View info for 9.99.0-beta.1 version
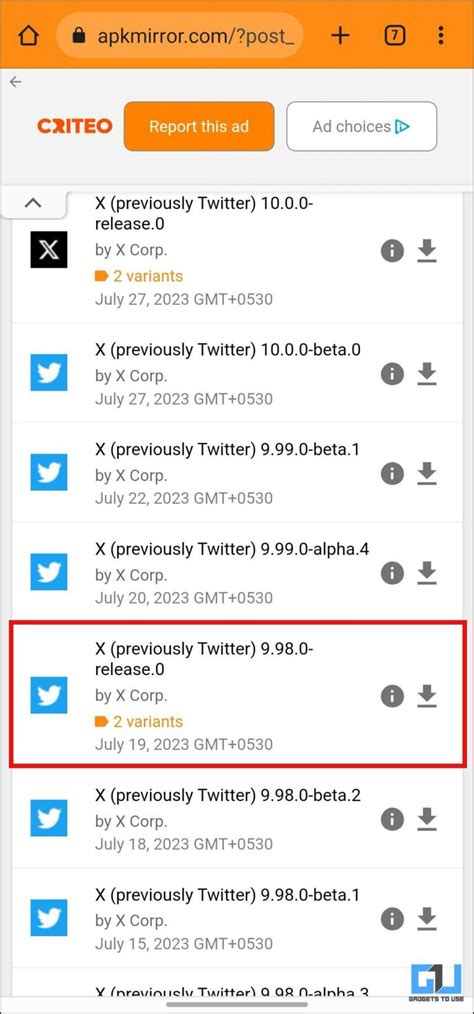474x1014 pixels. tap(392, 473)
